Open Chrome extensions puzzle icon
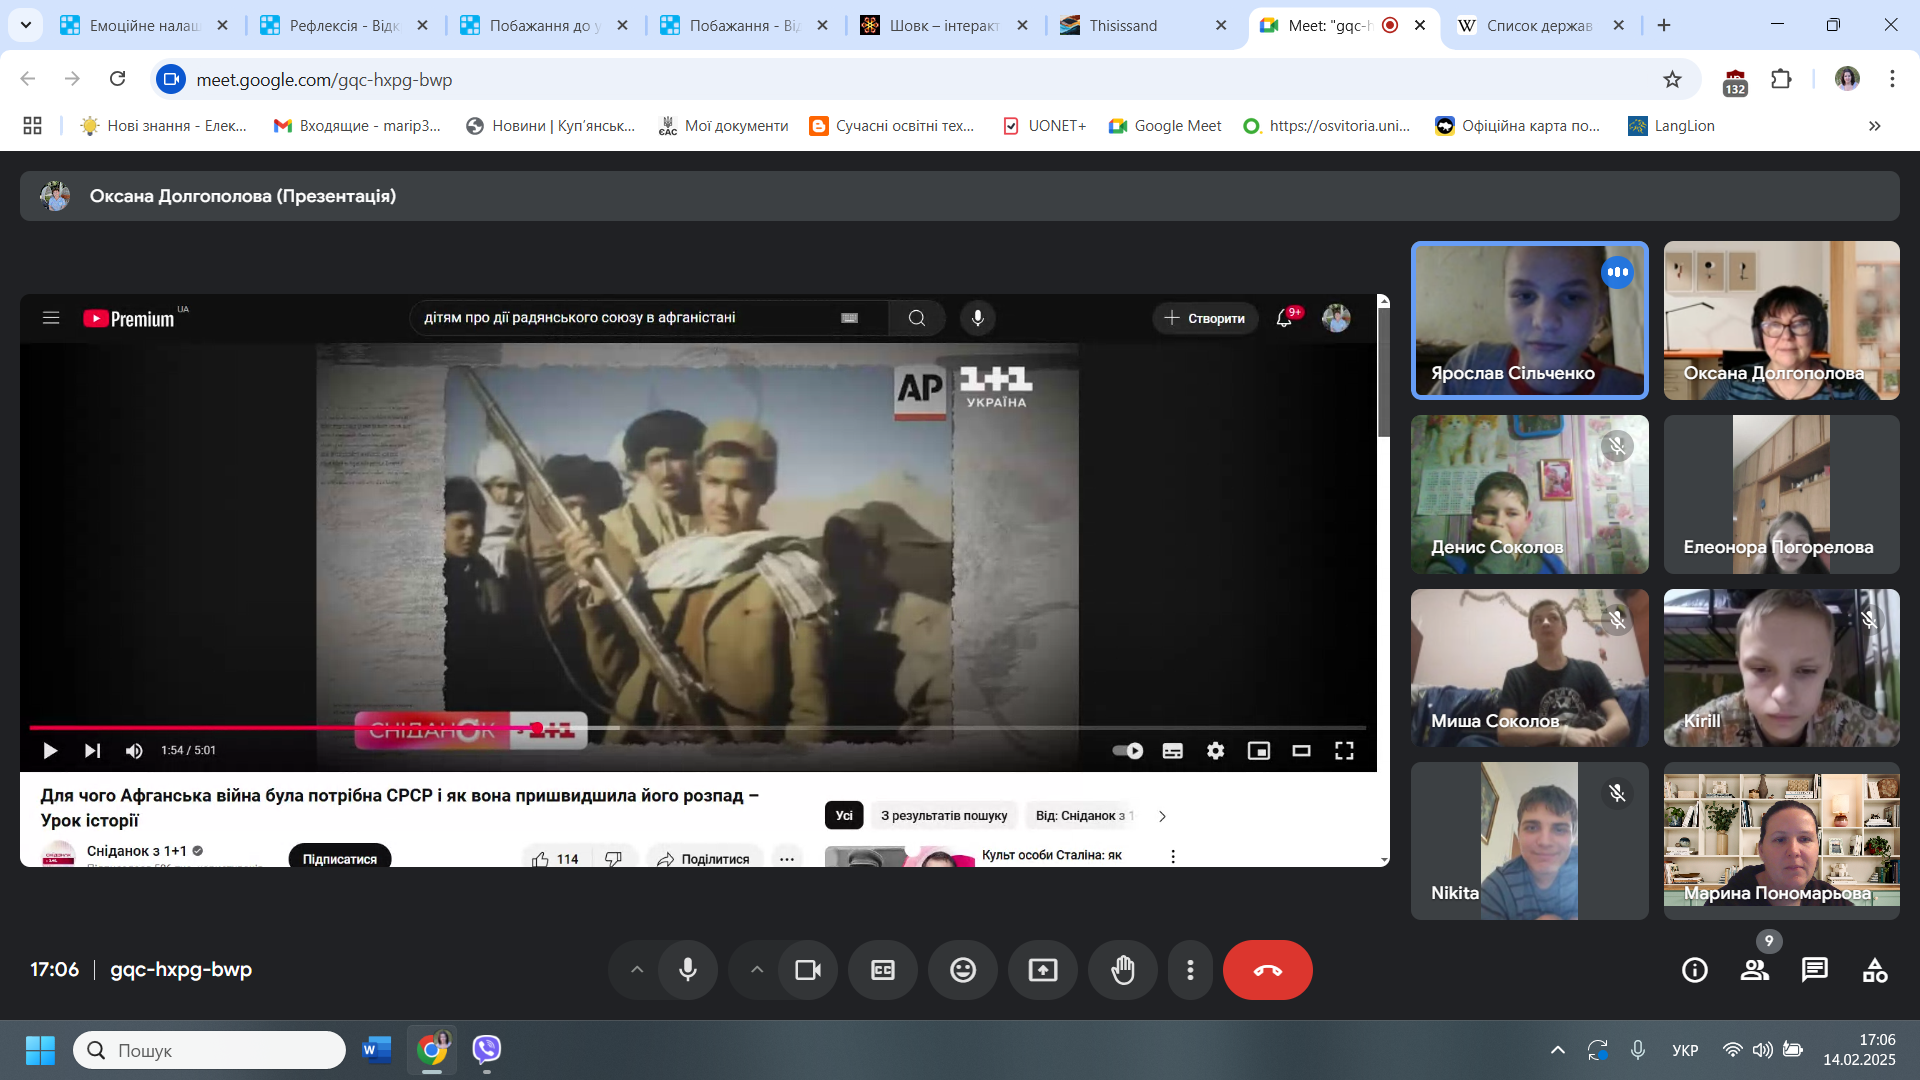The width and height of the screenshot is (1920, 1080). pyautogui.click(x=1781, y=79)
